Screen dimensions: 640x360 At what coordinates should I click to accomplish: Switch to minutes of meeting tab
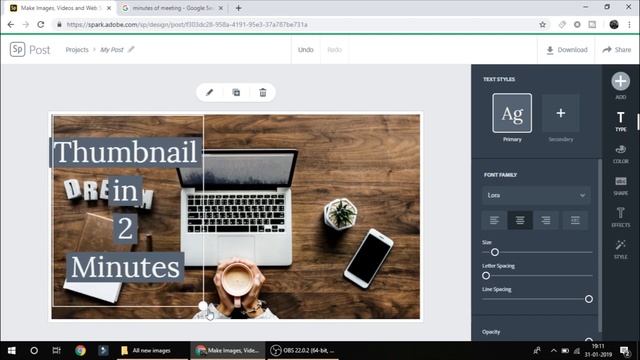click(x=172, y=8)
